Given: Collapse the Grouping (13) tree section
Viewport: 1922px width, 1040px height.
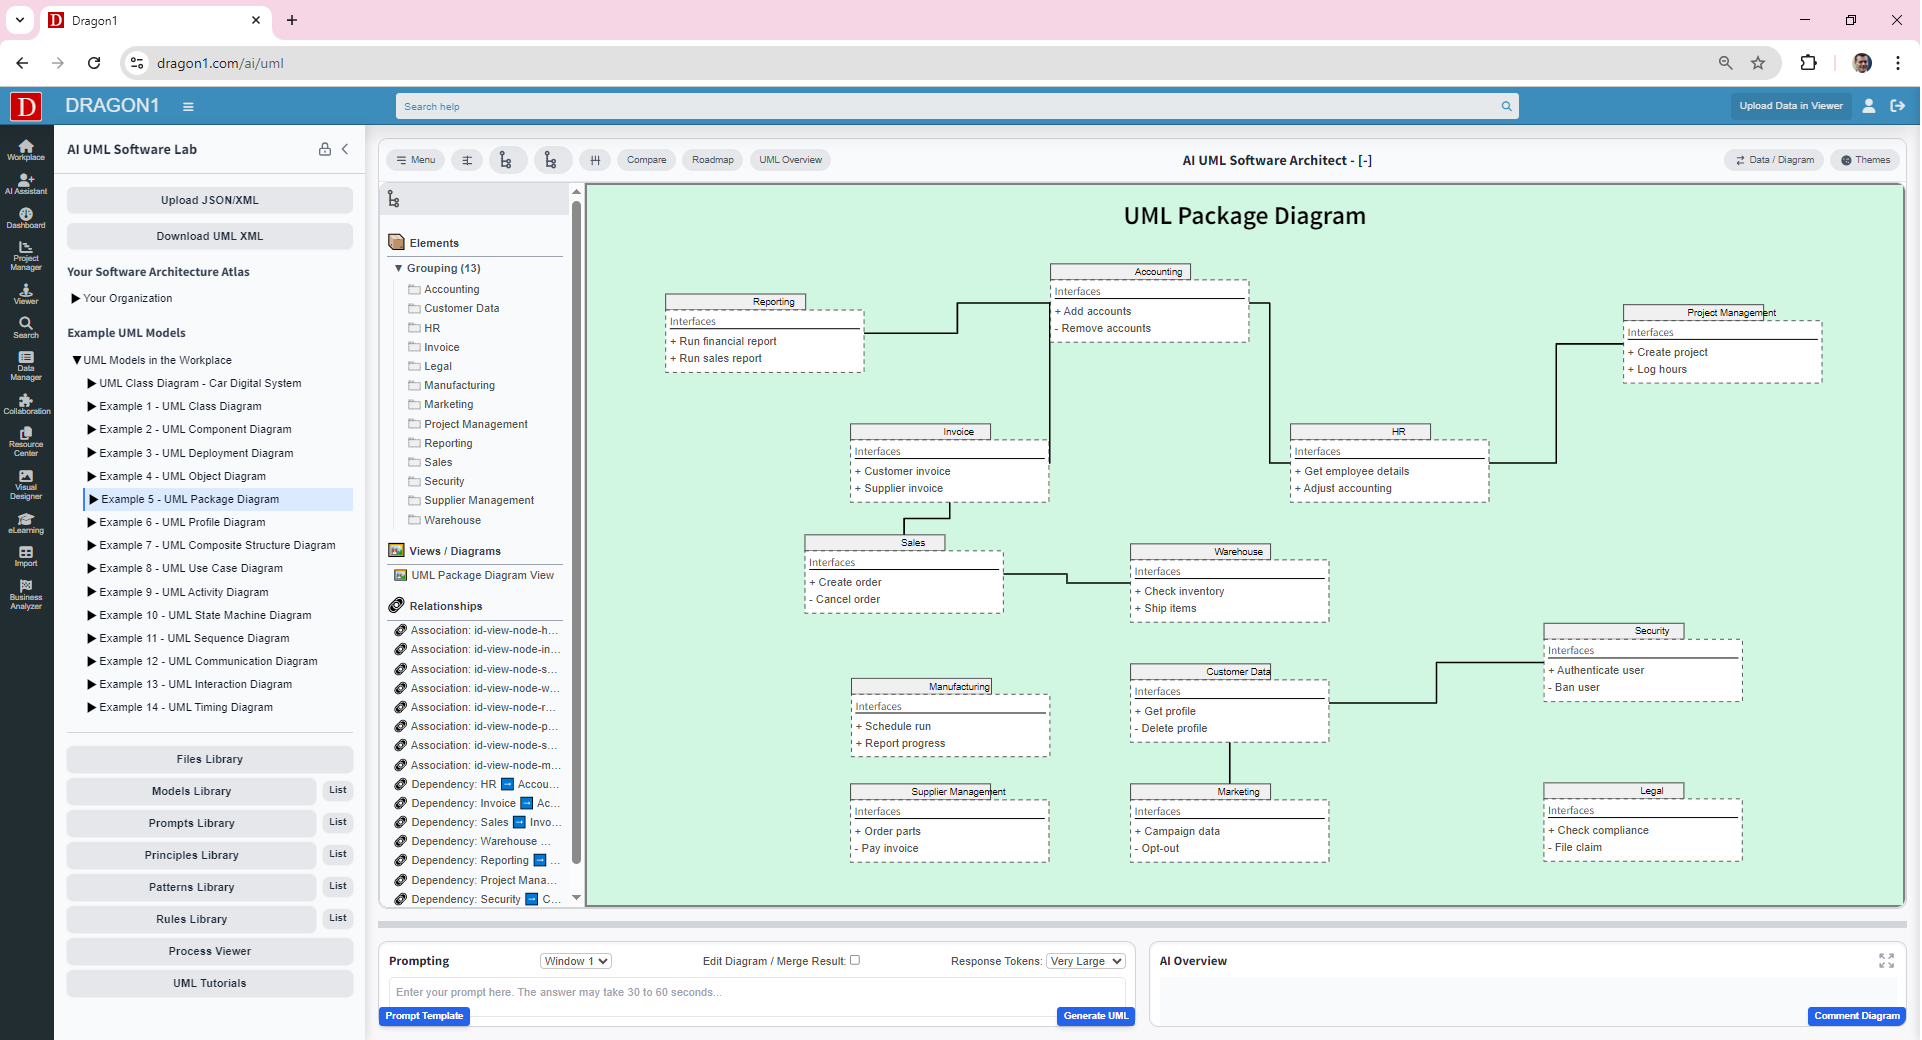Looking at the screenshot, I should point(398,268).
